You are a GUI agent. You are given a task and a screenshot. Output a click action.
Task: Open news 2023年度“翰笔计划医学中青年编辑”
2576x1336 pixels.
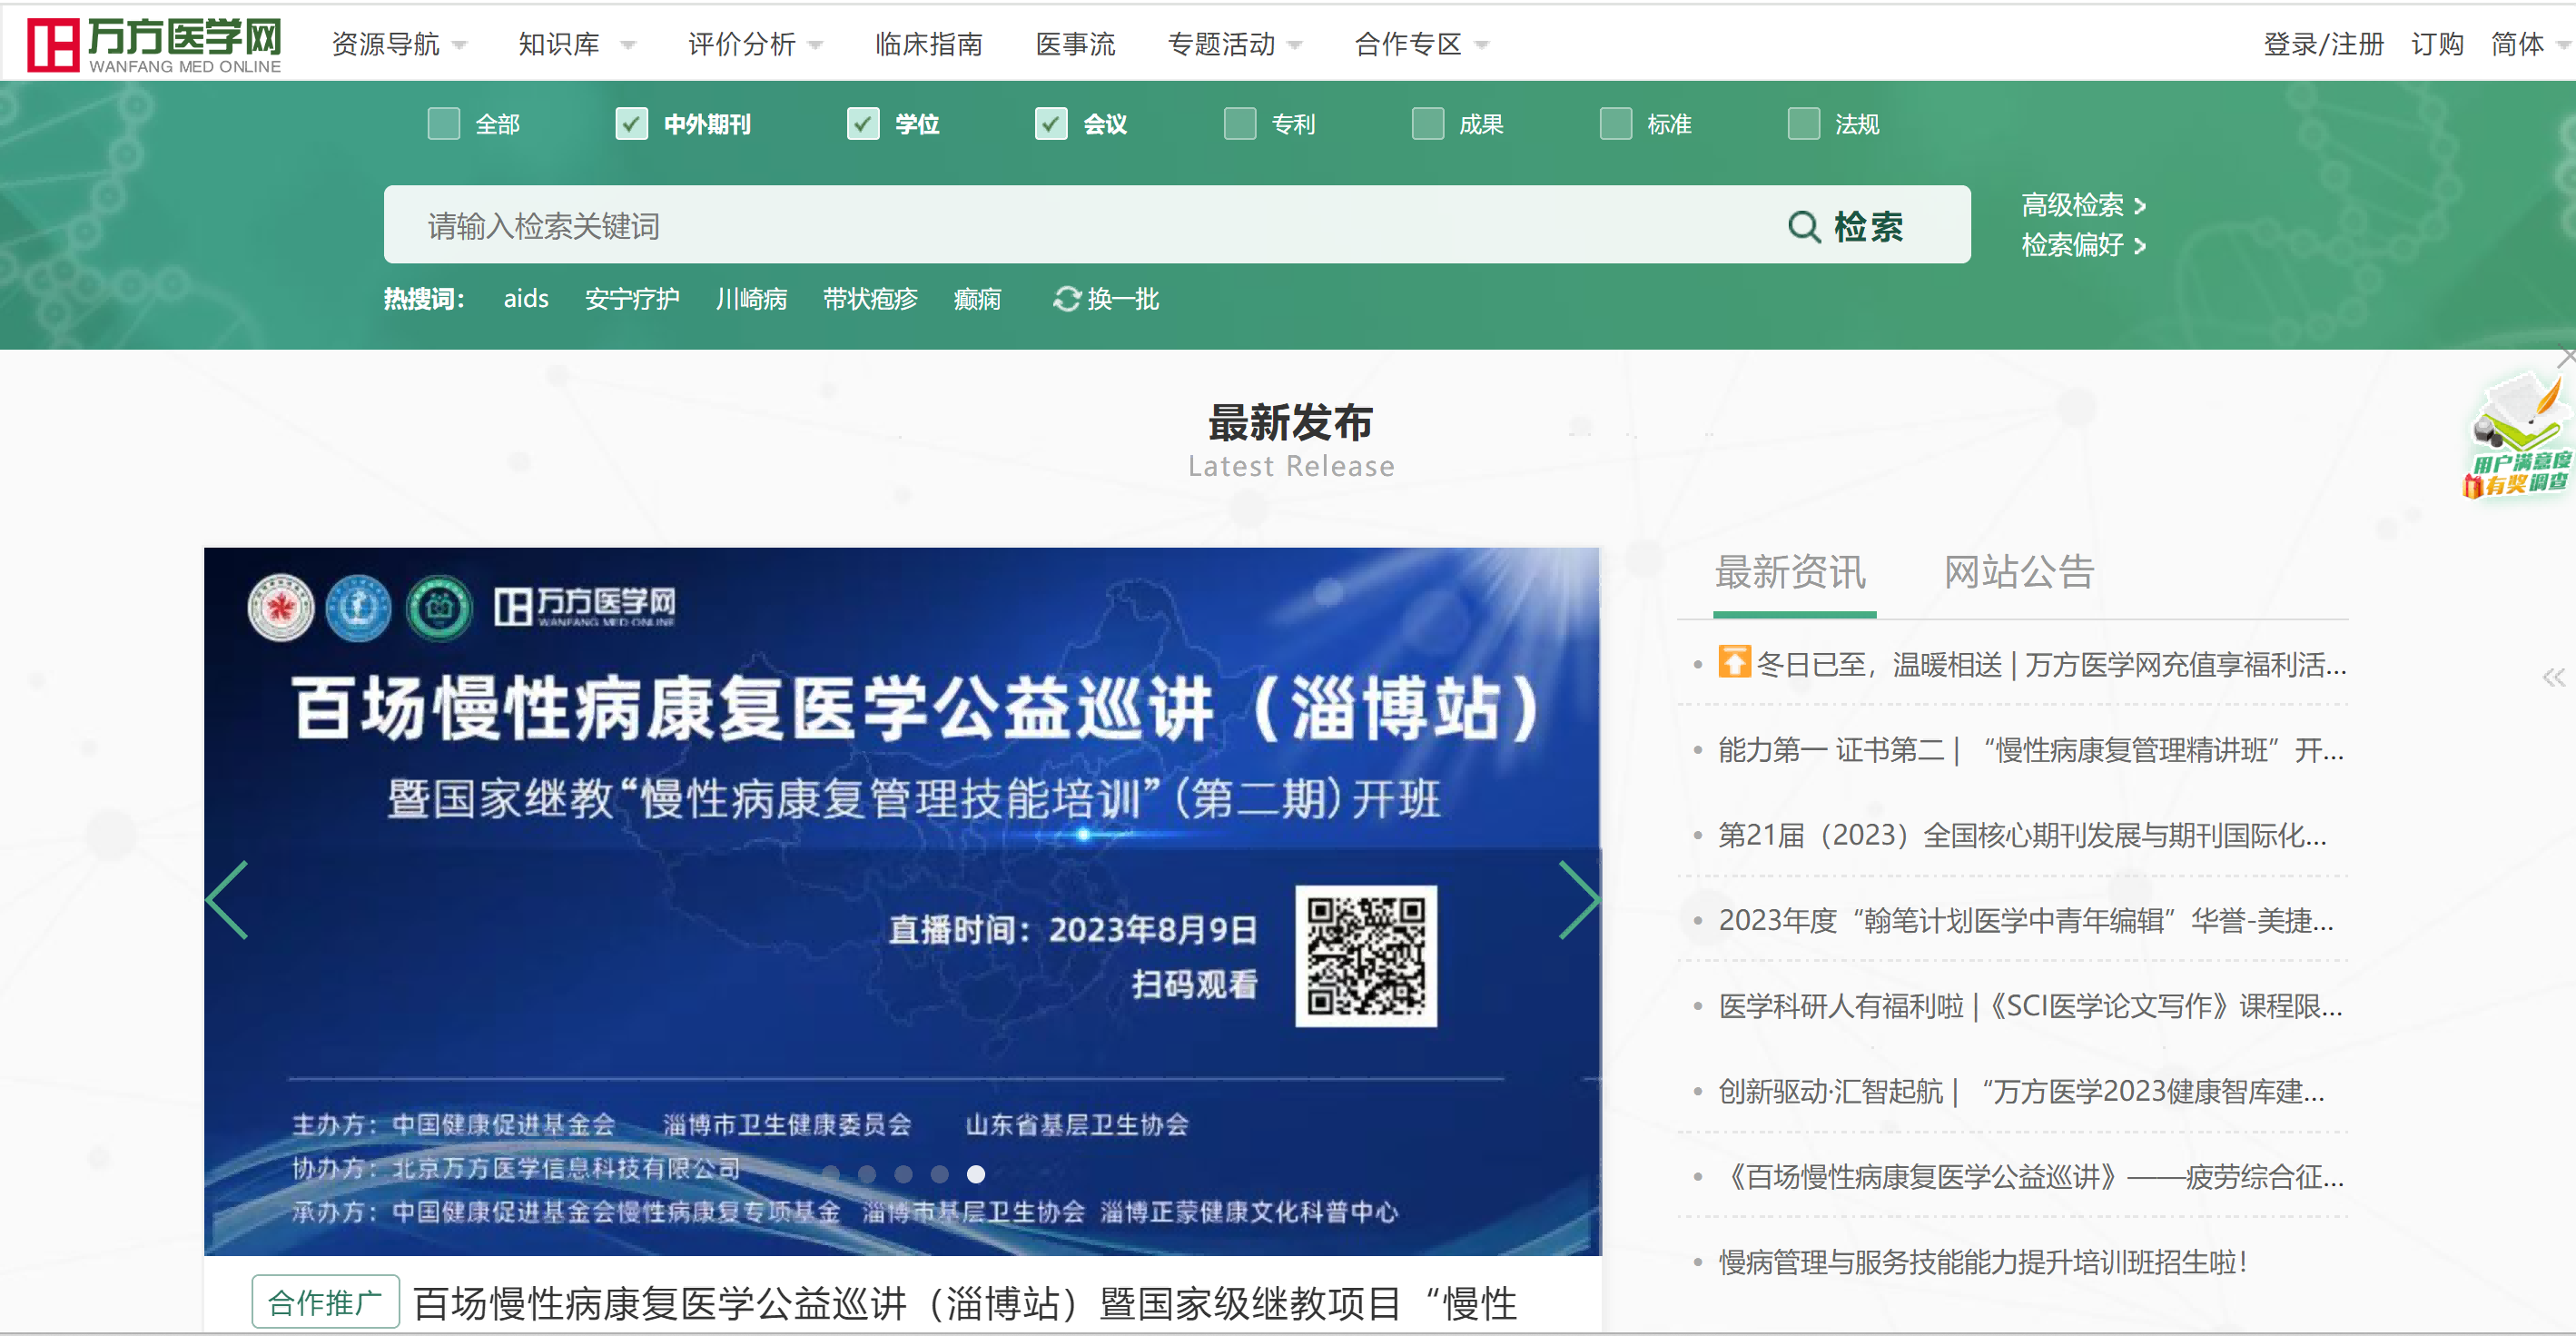point(2026,920)
